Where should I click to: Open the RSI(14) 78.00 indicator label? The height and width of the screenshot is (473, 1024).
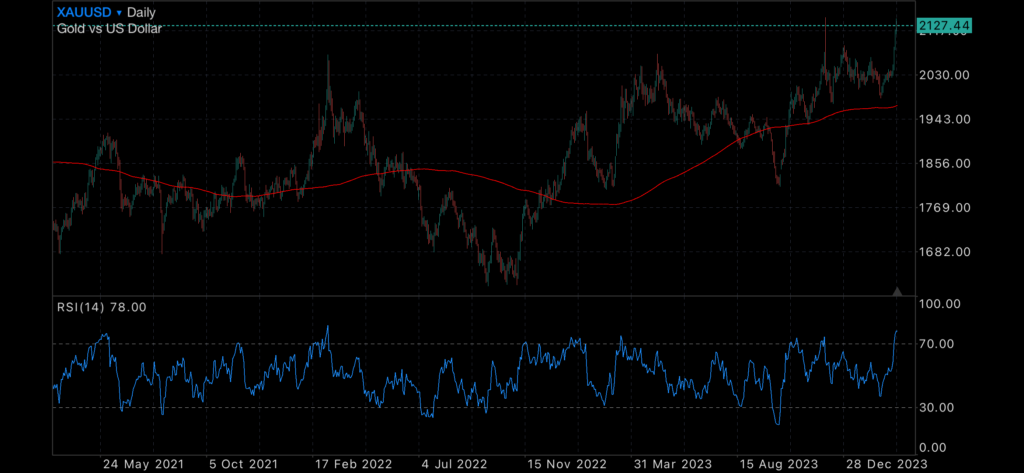102,306
